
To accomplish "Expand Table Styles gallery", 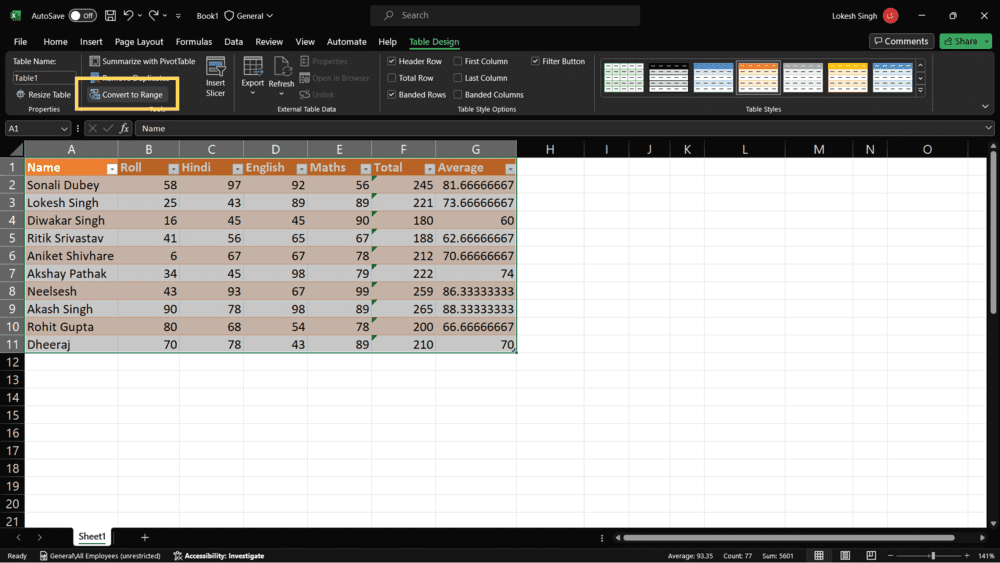I will [920, 91].
